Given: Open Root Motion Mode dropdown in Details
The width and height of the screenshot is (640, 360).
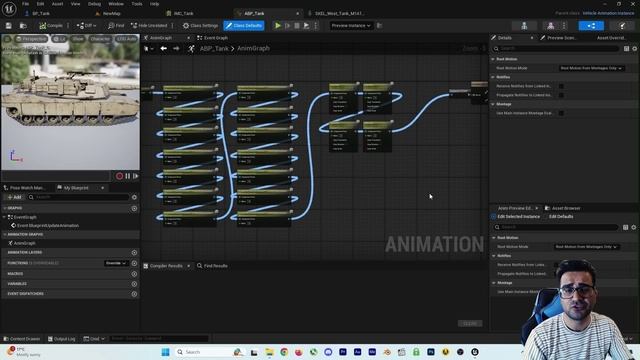Looking at the screenshot, I should [x=591, y=68].
